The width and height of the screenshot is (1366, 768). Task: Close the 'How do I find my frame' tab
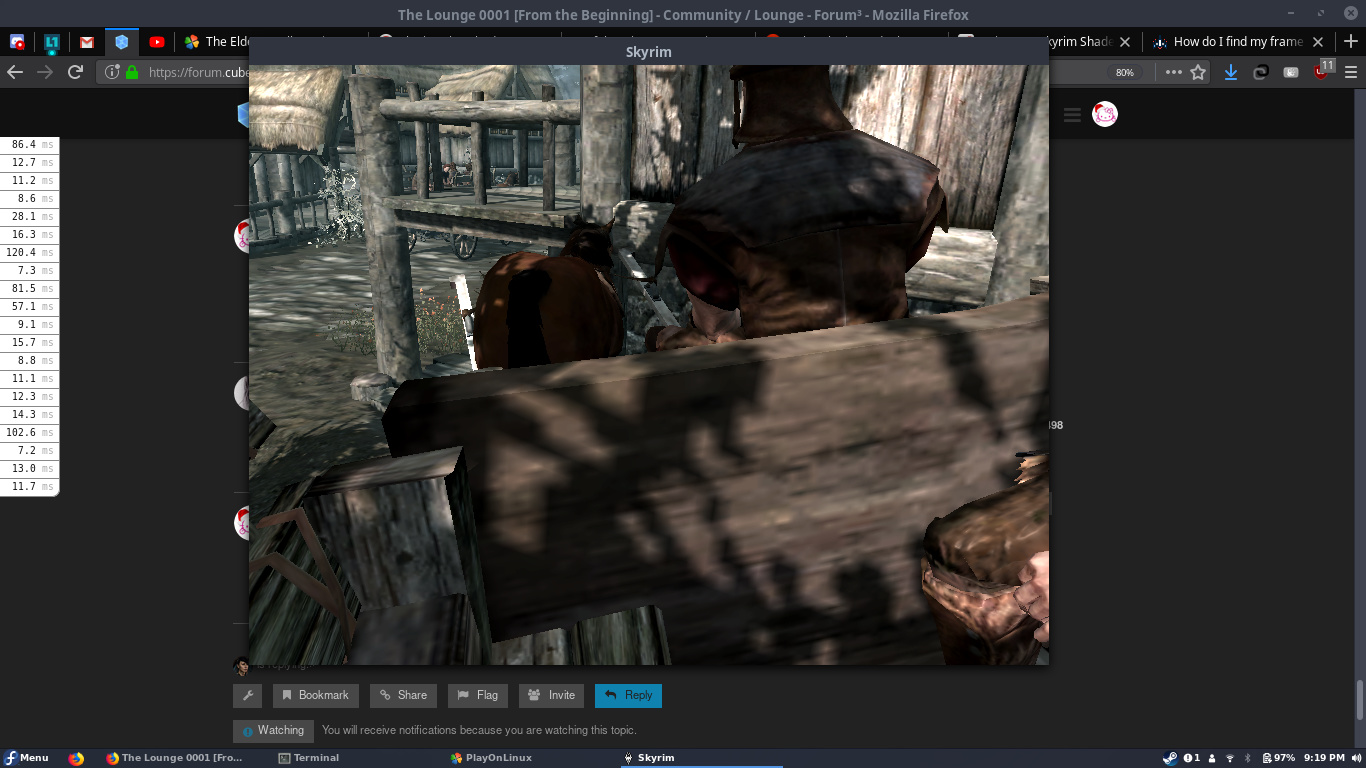pyautogui.click(x=1318, y=42)
